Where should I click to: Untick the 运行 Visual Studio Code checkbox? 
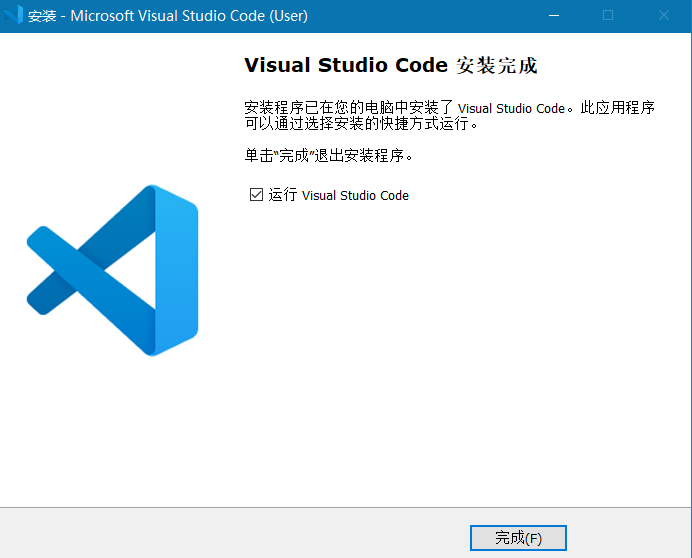coord(256,195)
